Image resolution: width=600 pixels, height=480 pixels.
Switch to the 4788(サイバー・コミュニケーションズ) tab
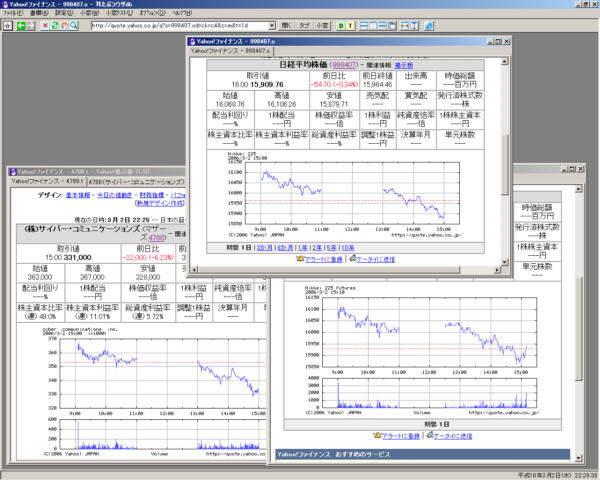point(137,181)
